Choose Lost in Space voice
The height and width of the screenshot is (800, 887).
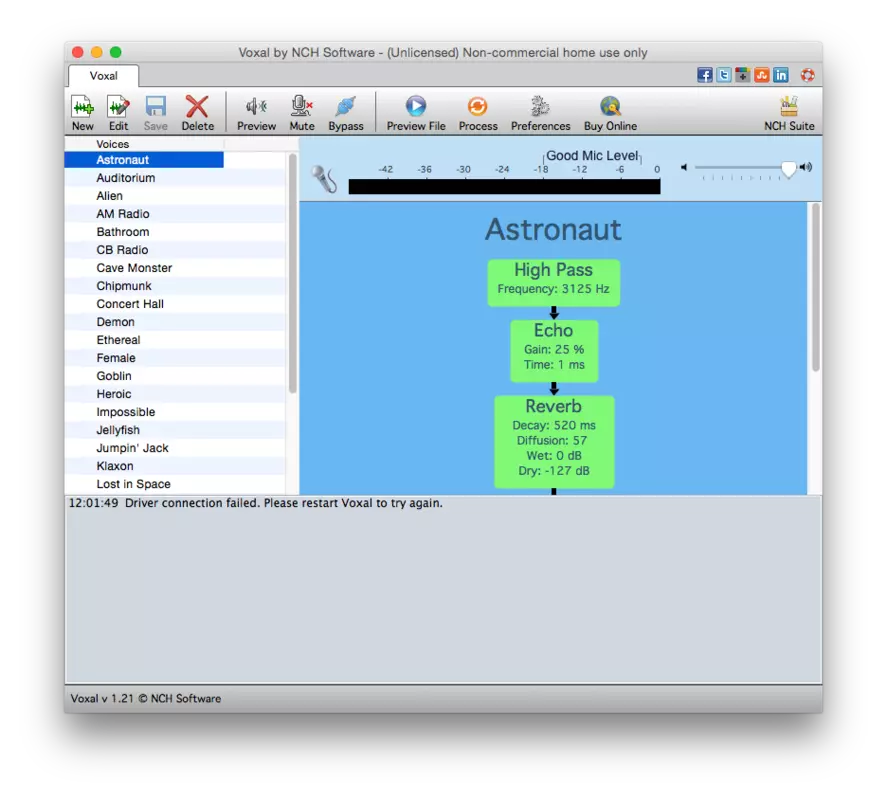point(175,484)
